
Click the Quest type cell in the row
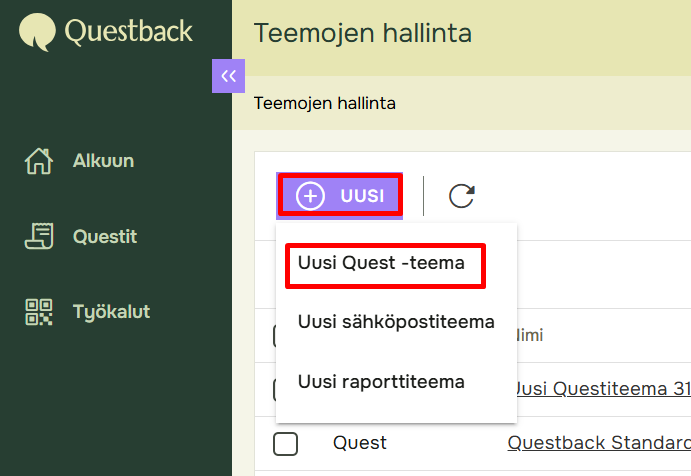[360, 443]
